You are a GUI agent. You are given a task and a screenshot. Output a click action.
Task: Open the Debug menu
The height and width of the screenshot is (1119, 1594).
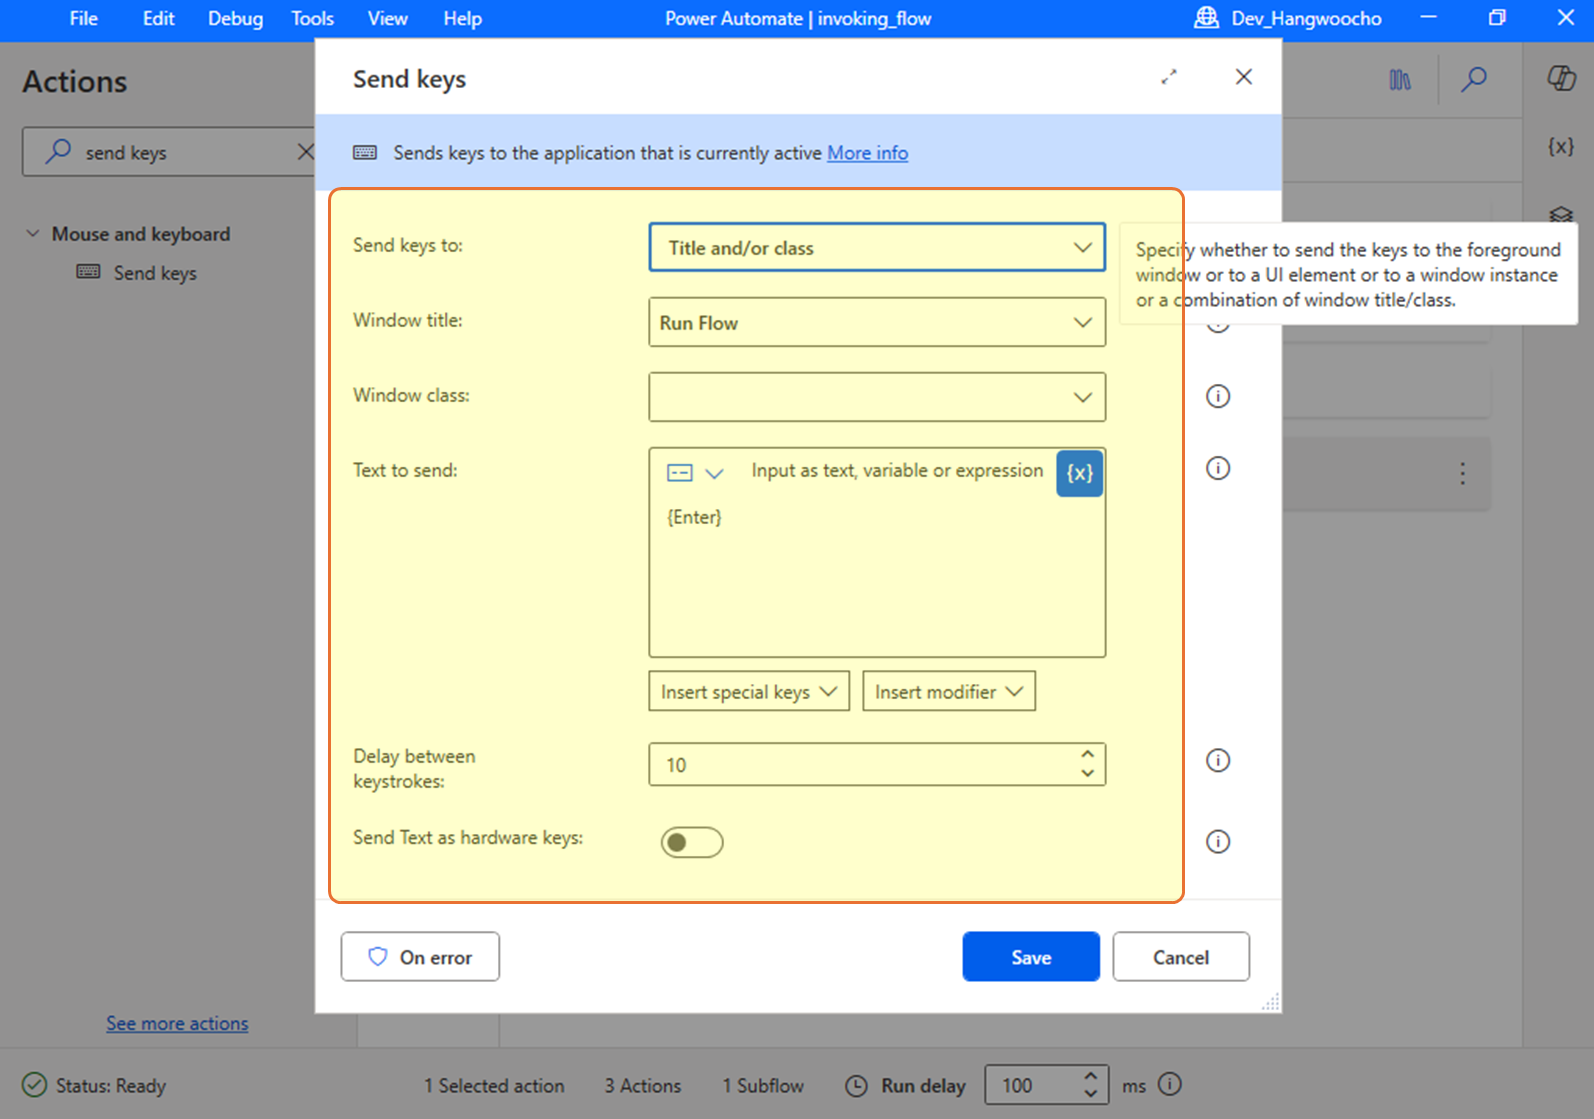click(x=235, y=19)
